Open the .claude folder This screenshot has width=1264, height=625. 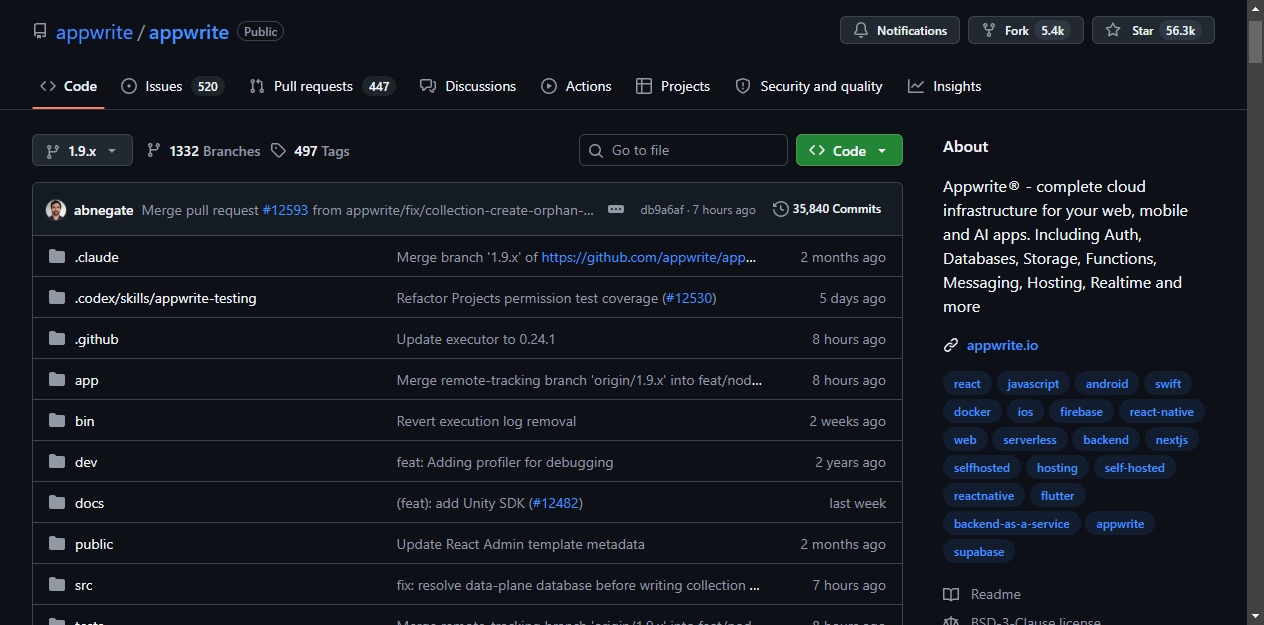(97, 257)
